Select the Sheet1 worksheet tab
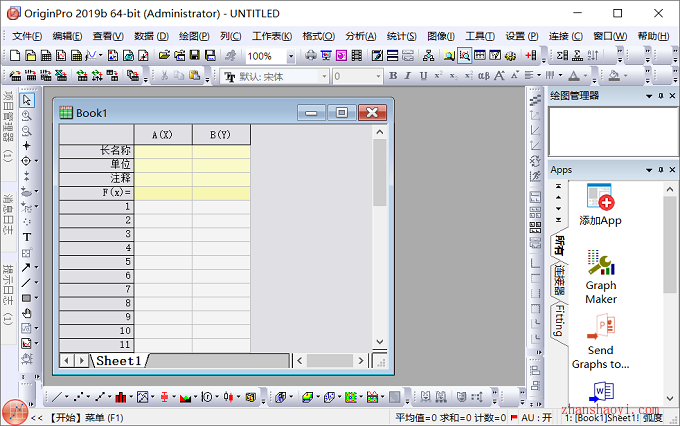This screenshot has height=426, width=680. pos(118,360)
